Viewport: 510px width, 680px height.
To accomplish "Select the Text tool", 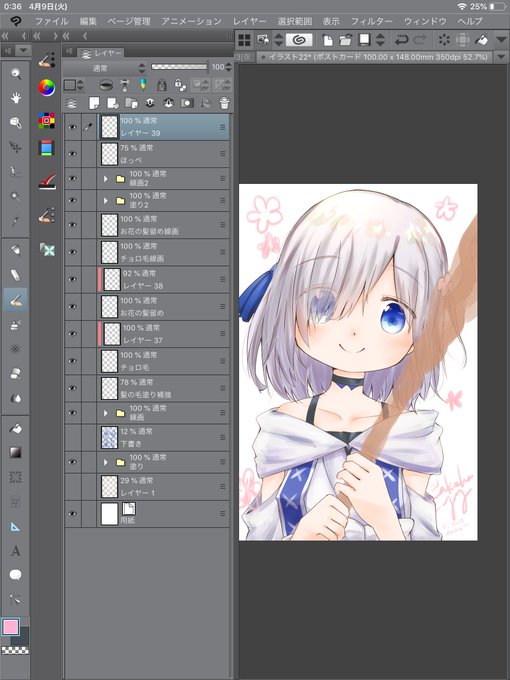I will (x=16, y=551).
